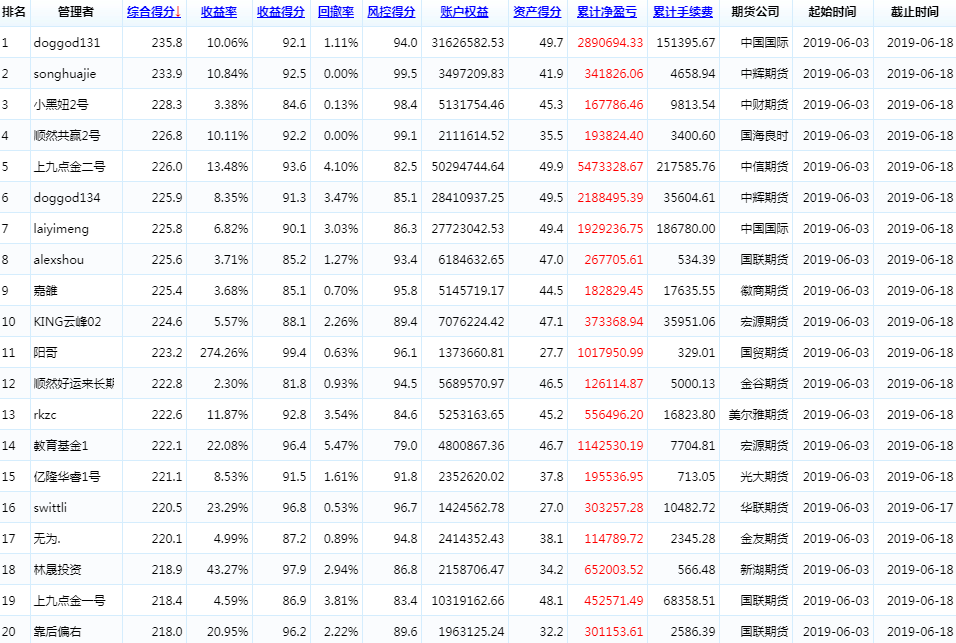Click futures company 光大期货
The image size is (956, 643).
tap(765, 477)
